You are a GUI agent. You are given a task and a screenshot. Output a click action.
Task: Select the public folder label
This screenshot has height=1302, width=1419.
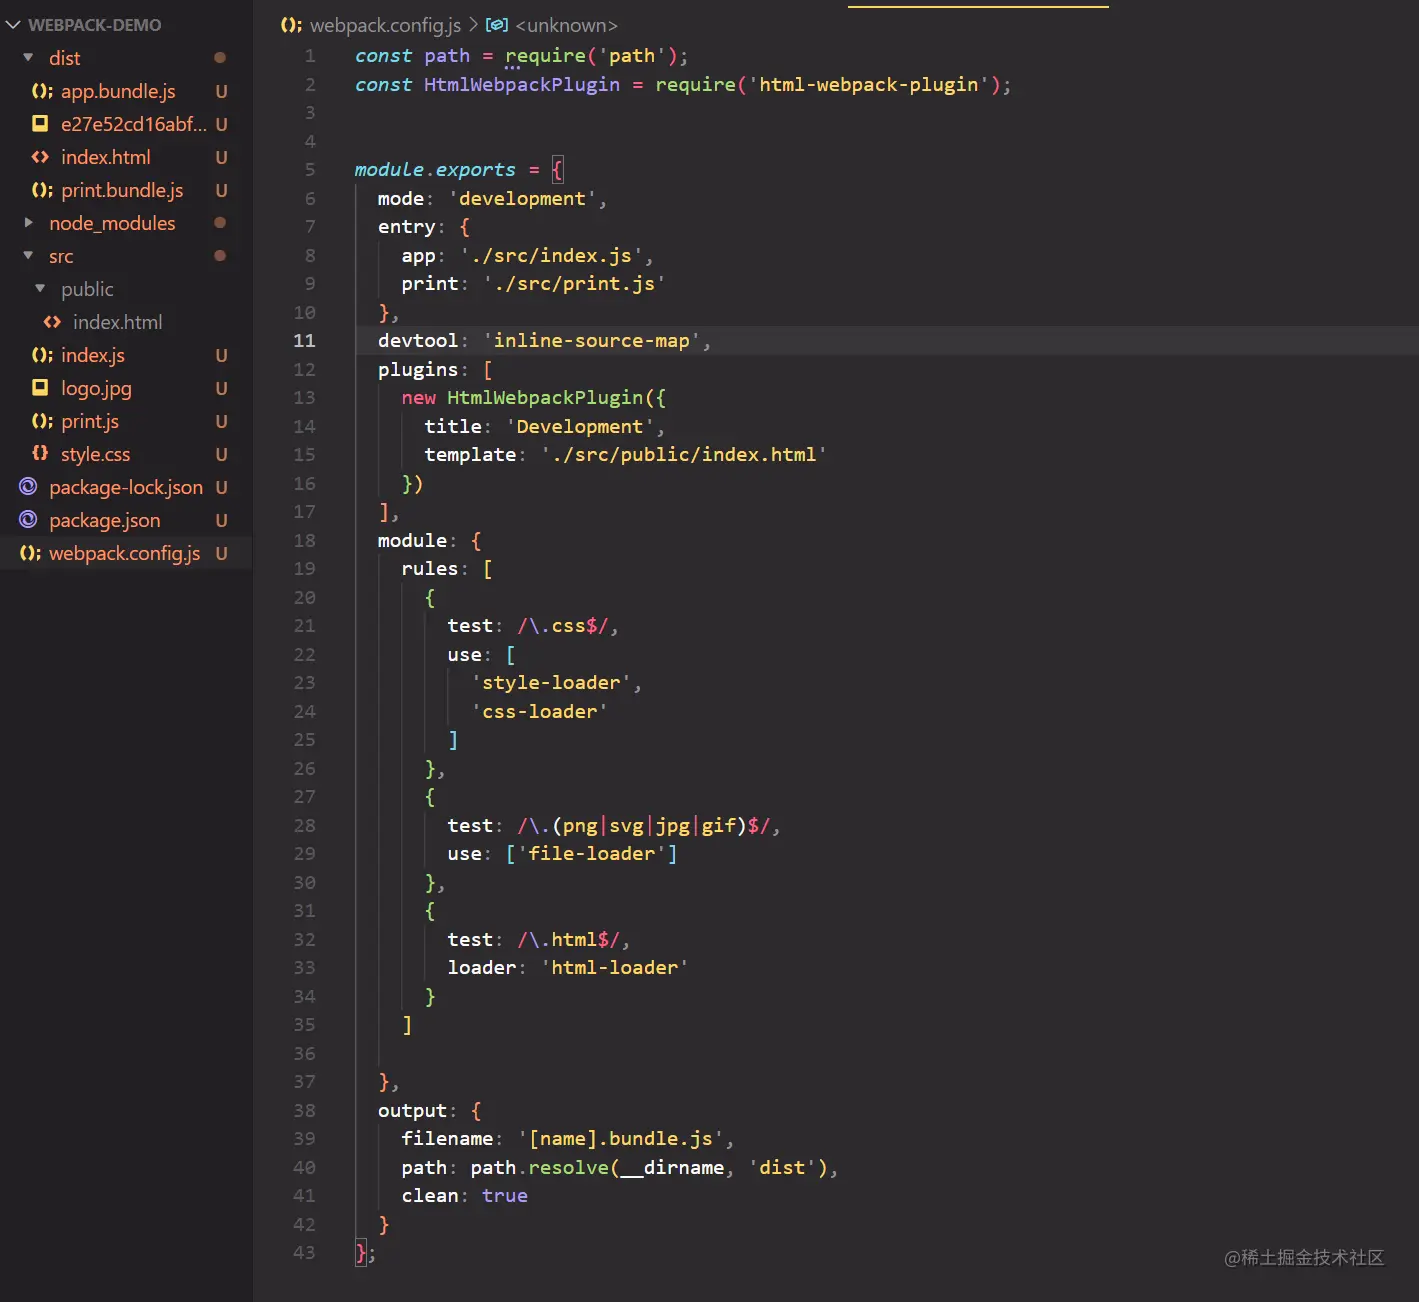[x=87, y=289]
